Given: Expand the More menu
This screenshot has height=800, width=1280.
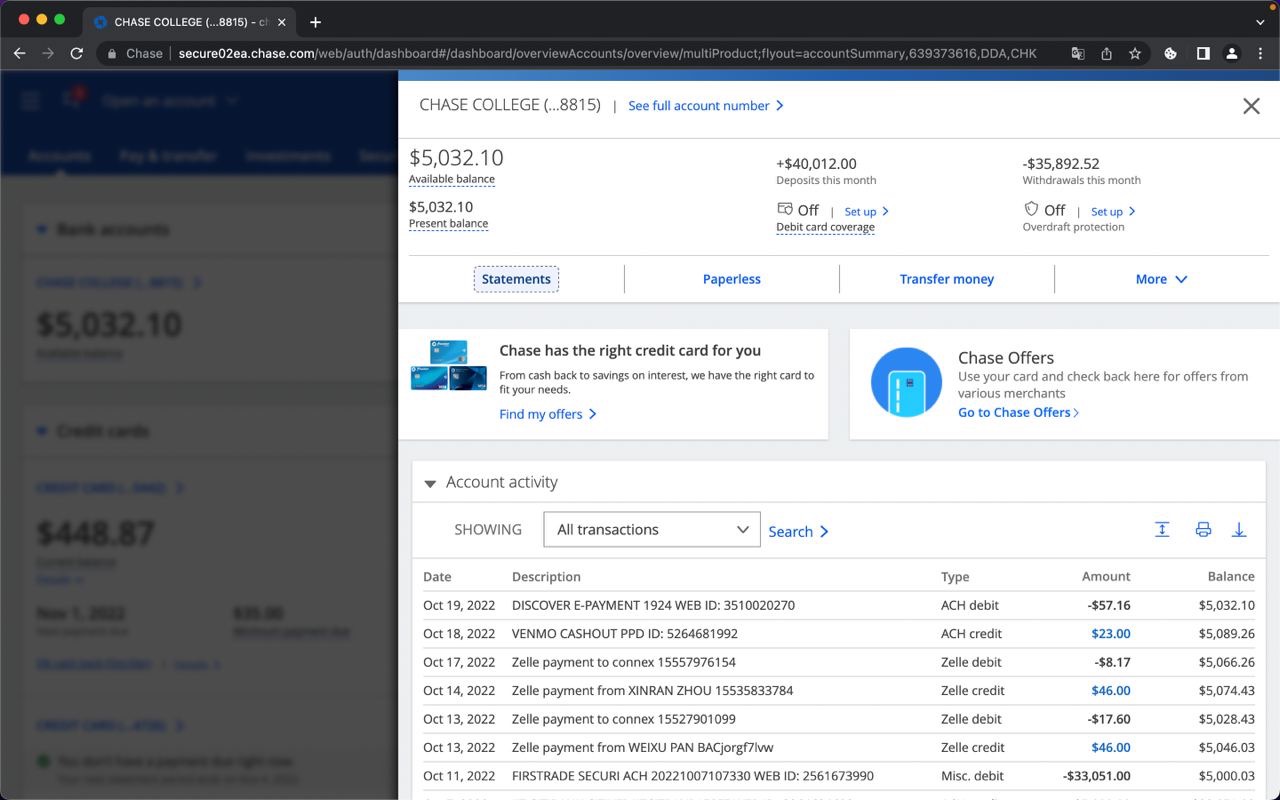Looking at the screenshot, I should (x=1161, y=279).
